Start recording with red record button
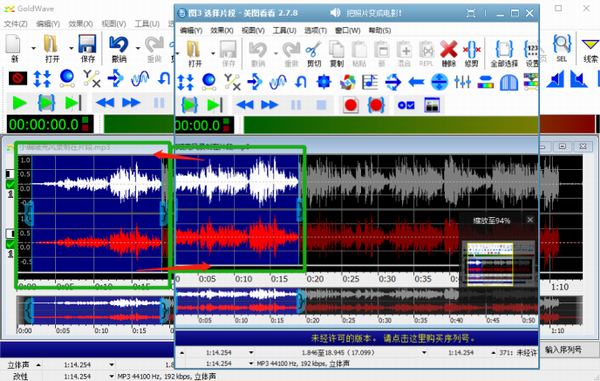 click(351, 105)
